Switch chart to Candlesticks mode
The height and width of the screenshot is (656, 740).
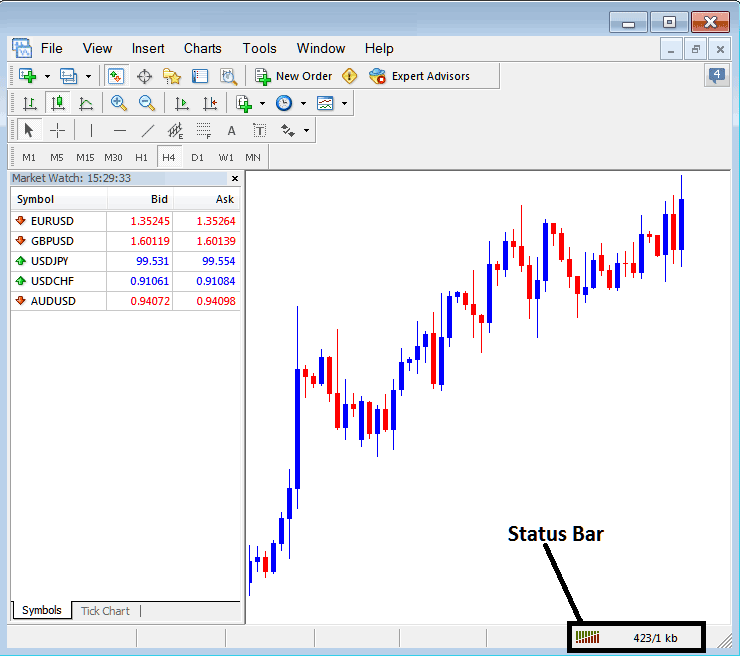click(x=58, y=103)
